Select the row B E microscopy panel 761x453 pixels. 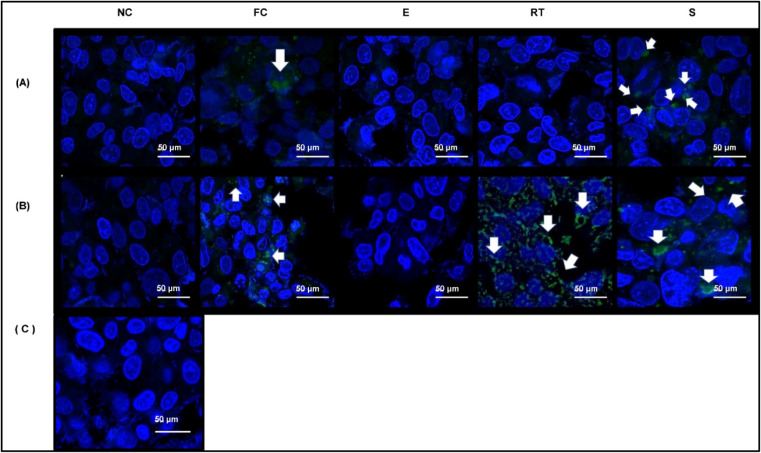click(406, 242)
